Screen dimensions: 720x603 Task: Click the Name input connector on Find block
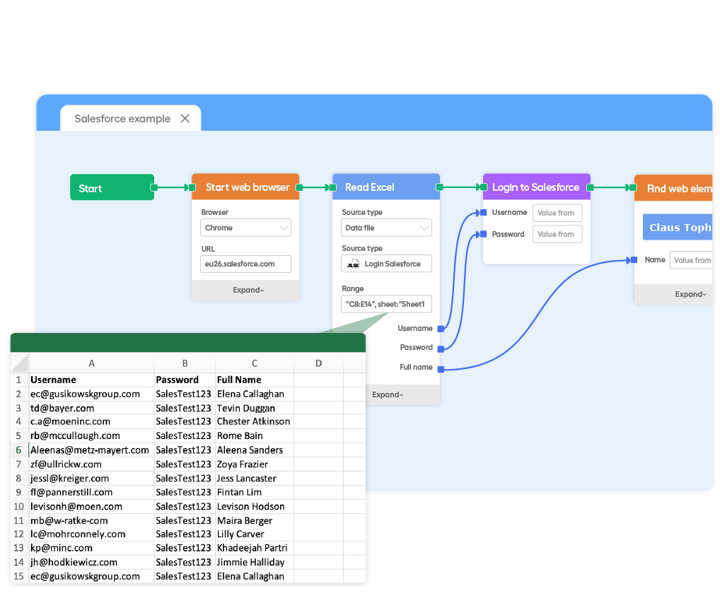(x=634, y=260)
